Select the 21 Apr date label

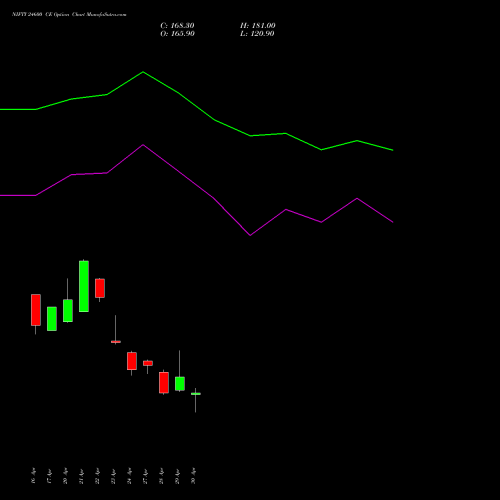tap(81, 476)
